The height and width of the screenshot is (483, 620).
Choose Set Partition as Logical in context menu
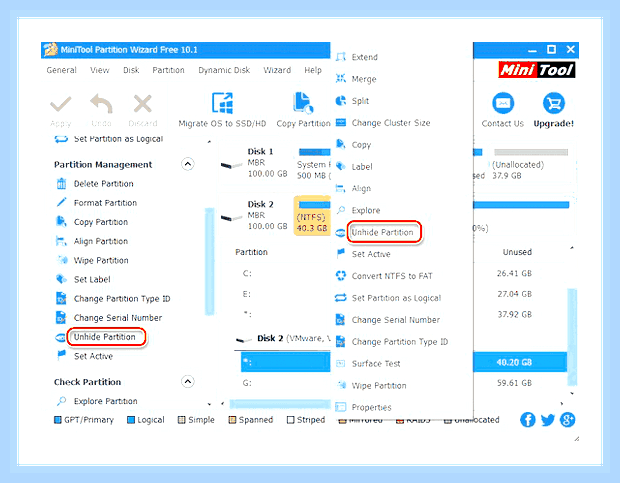(x=397, y=298)
